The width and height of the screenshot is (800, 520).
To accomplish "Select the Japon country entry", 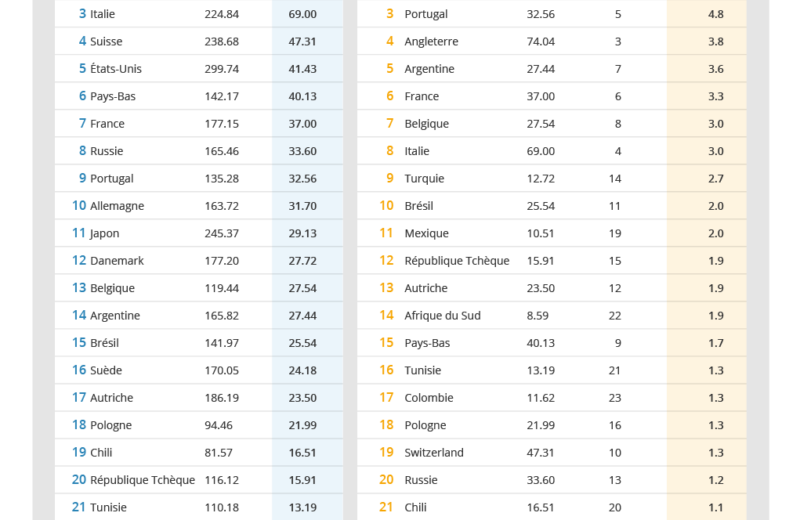I will pyautogui.click(x=105, y=233).
